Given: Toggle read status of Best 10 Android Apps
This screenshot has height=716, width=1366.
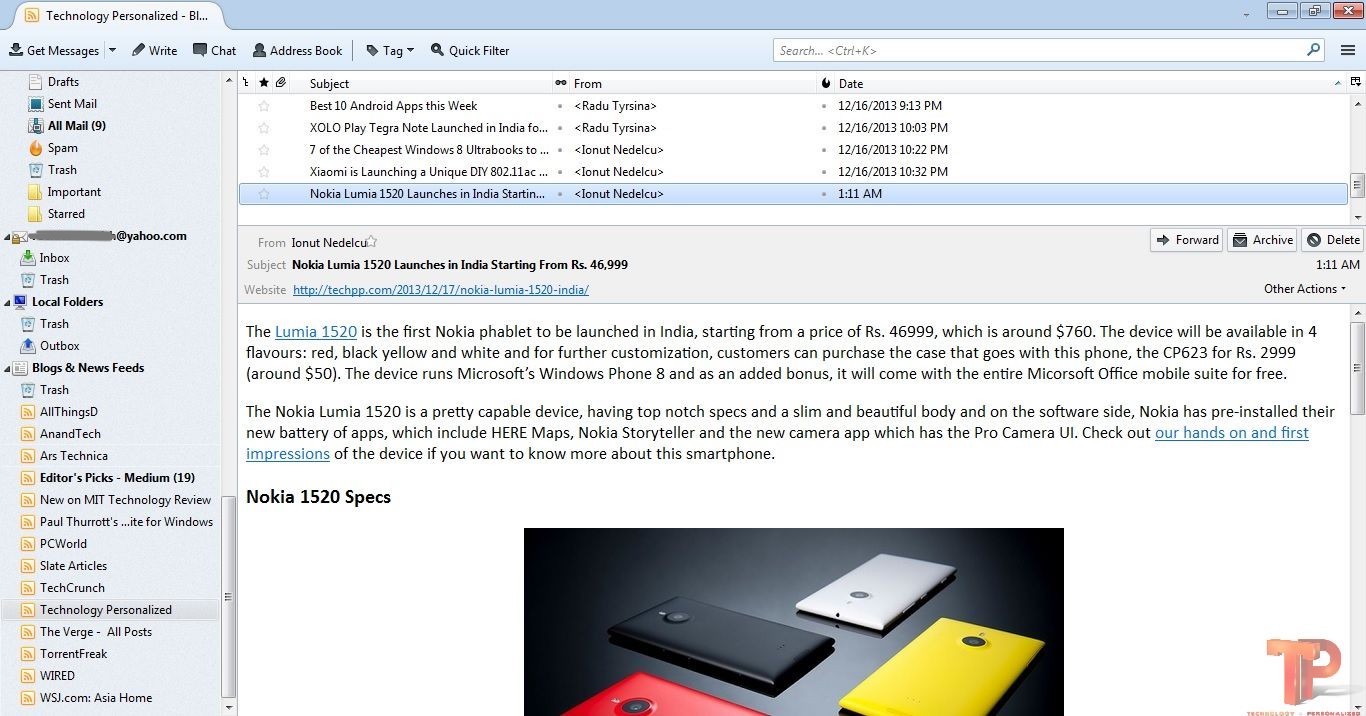Looking at the screenshot, I should pos(561,106).
